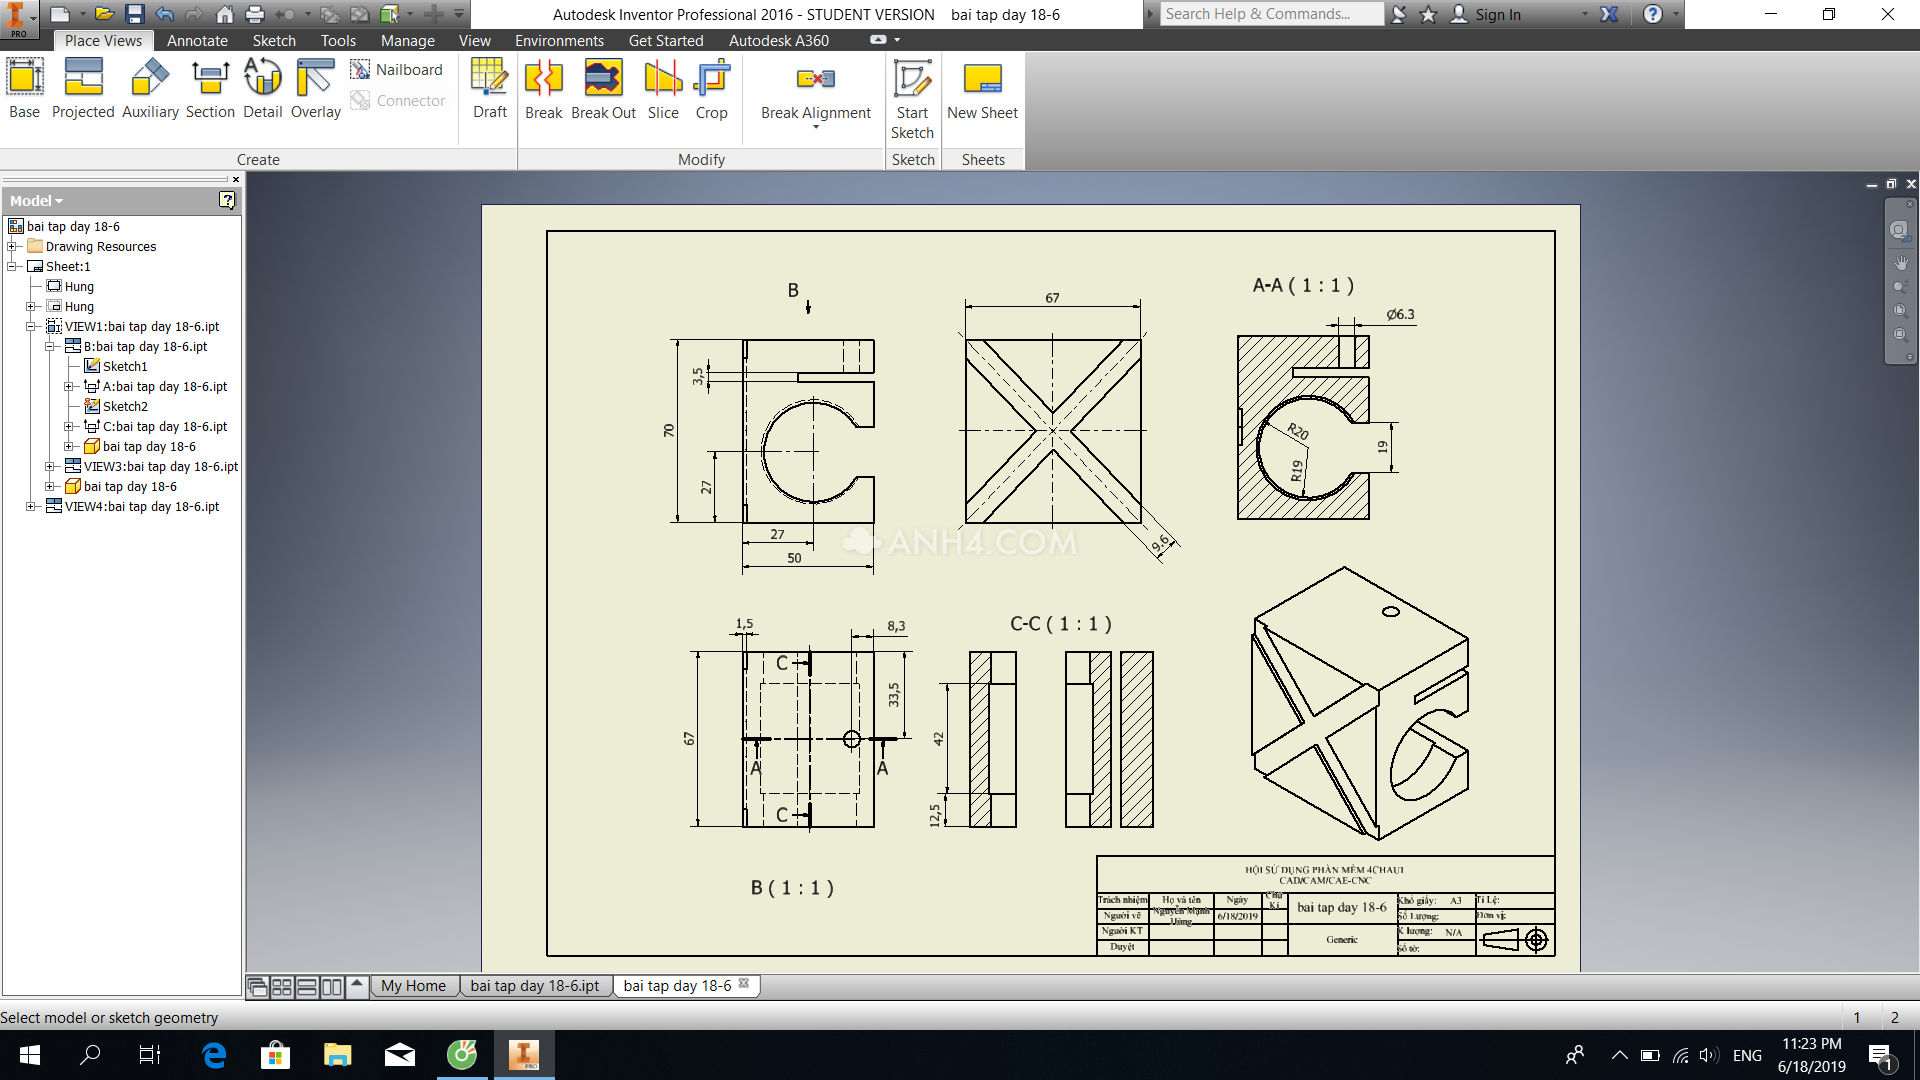Click the New document icon in quick access toolbar
Image resolution: width=1920 pixels, height=1080 pixels.
[x=60, y=14]
